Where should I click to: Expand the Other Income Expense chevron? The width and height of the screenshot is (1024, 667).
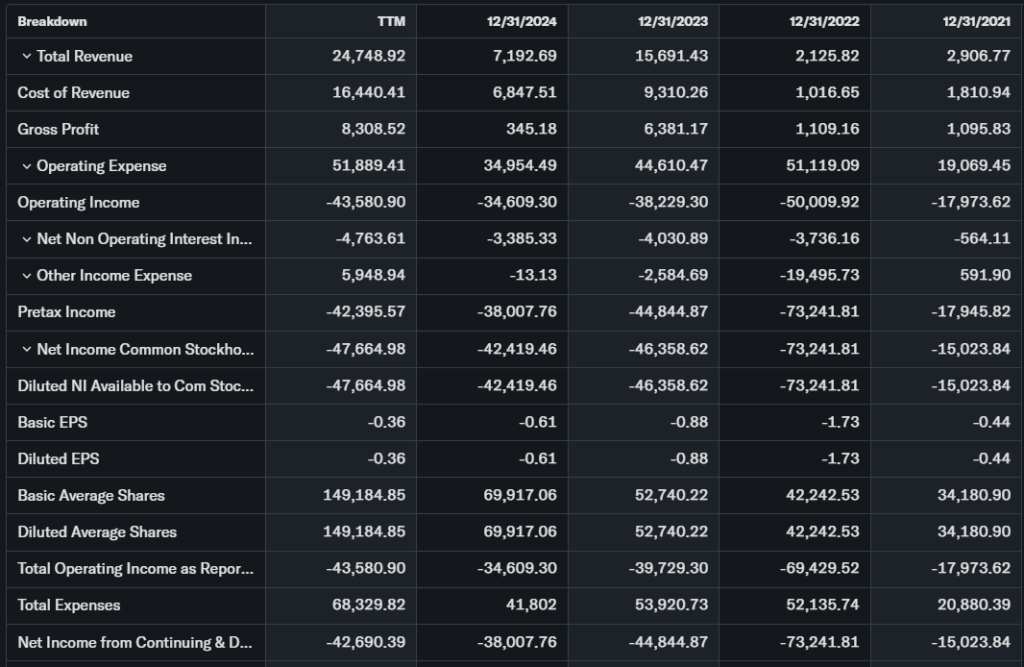click(26, 276)
